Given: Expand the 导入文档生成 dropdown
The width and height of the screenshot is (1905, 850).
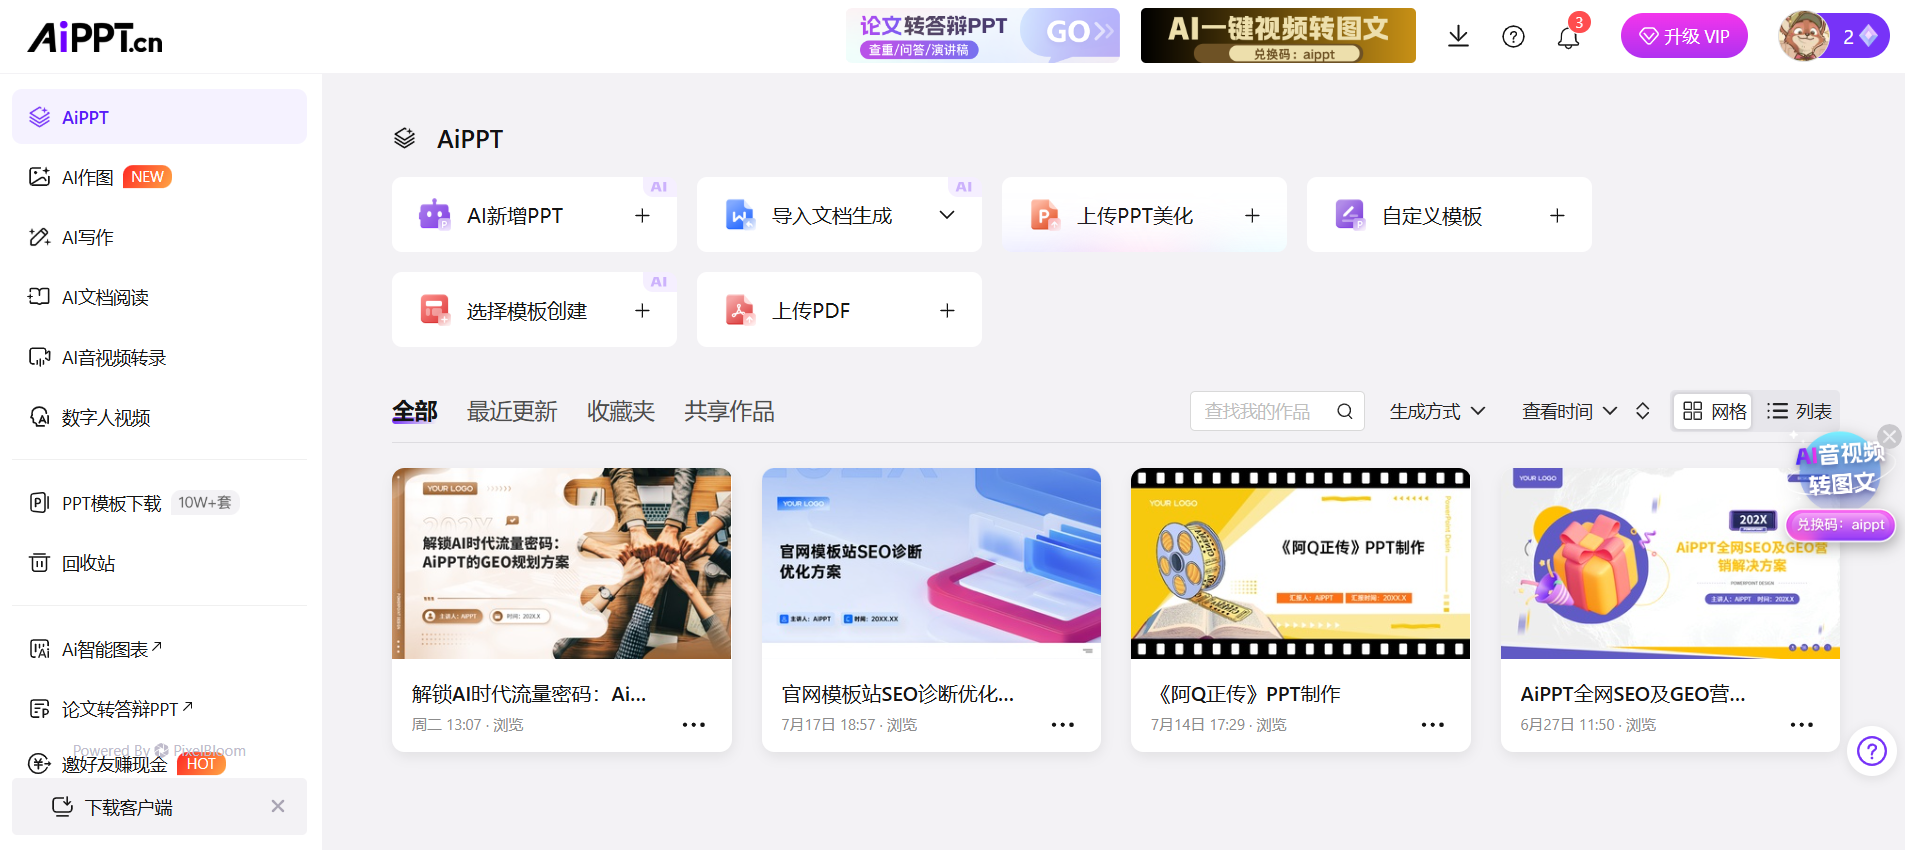Looking at the screenshot, I should [947, 215].
